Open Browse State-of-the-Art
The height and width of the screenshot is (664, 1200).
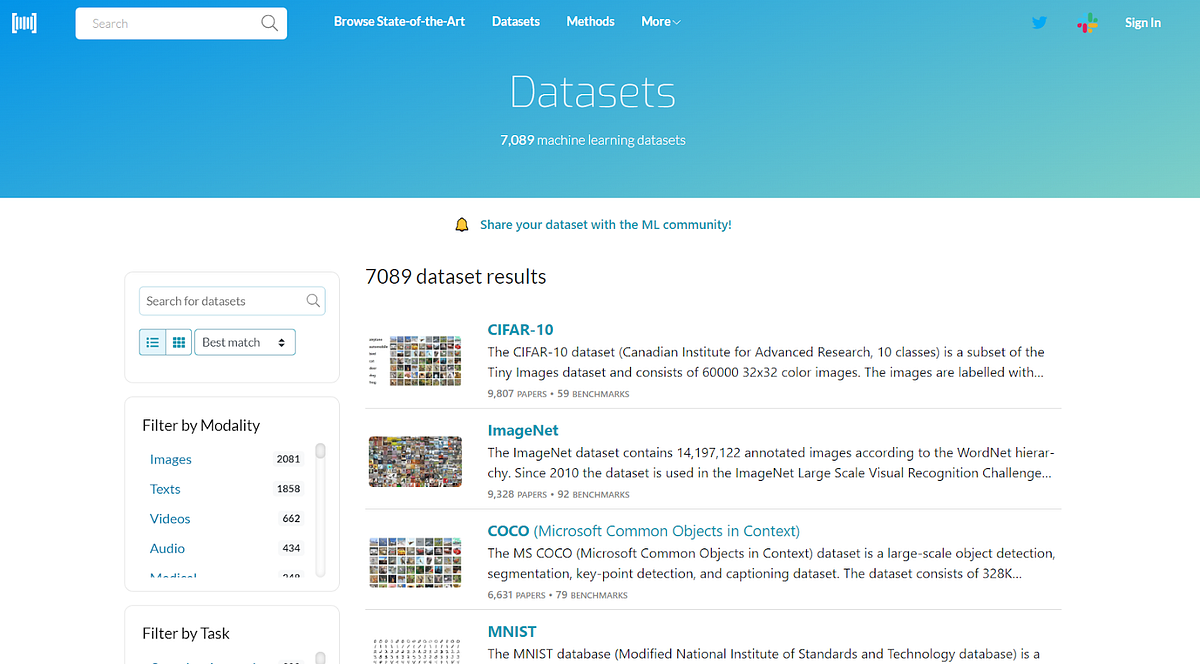pos(399,21)
